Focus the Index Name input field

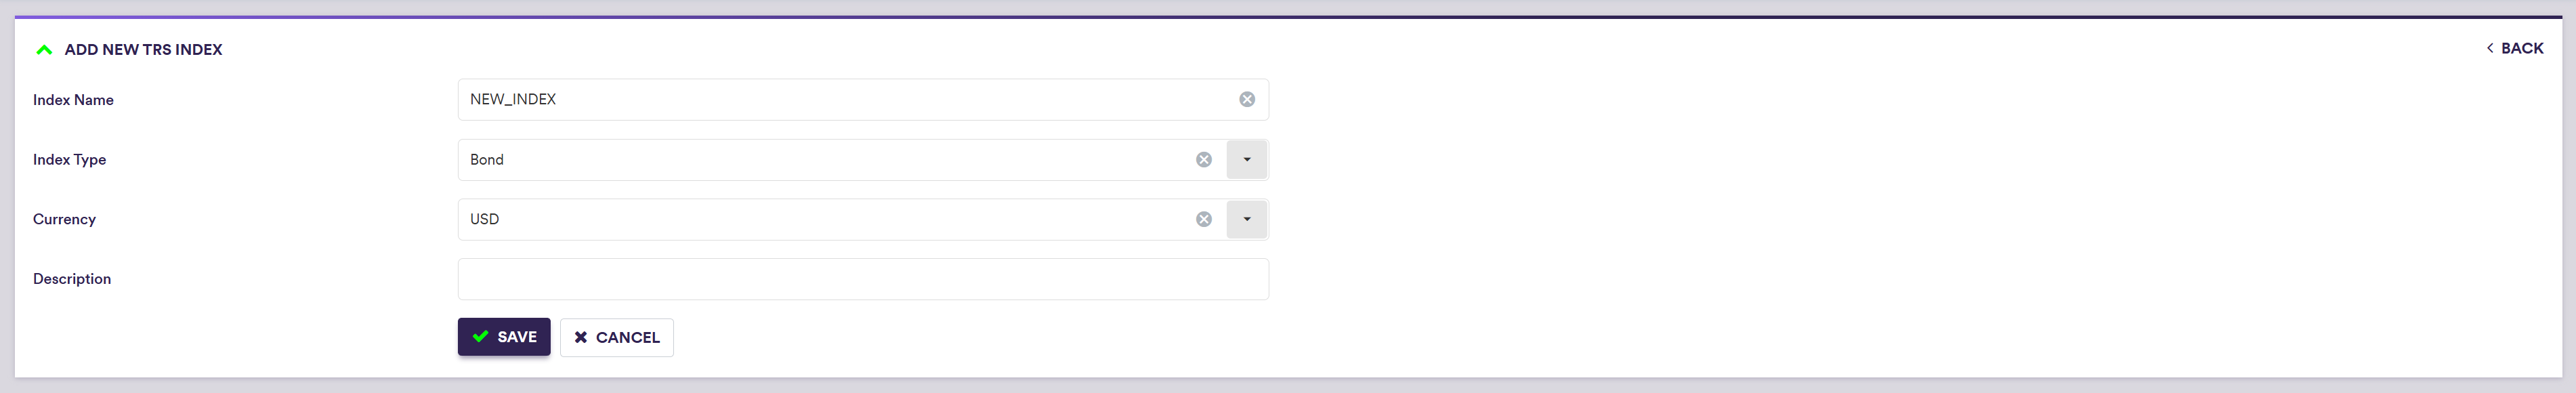840,100
